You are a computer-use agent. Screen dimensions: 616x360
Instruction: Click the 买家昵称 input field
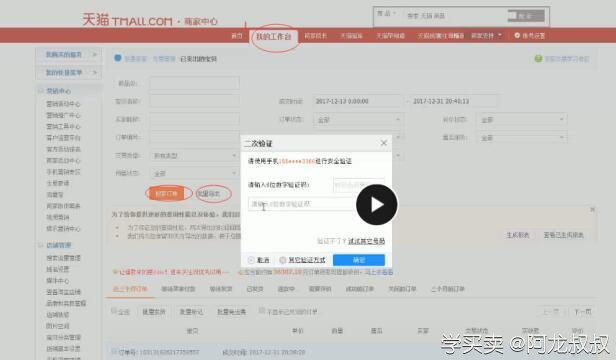tap(194, 119)
